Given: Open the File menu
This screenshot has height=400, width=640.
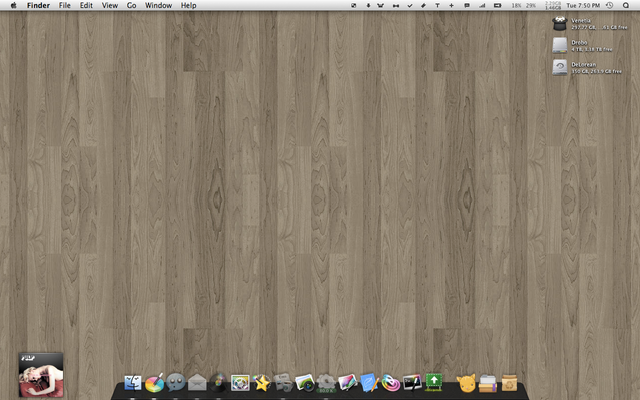Looking at the screenshot, I should click(x=64, y=5).
